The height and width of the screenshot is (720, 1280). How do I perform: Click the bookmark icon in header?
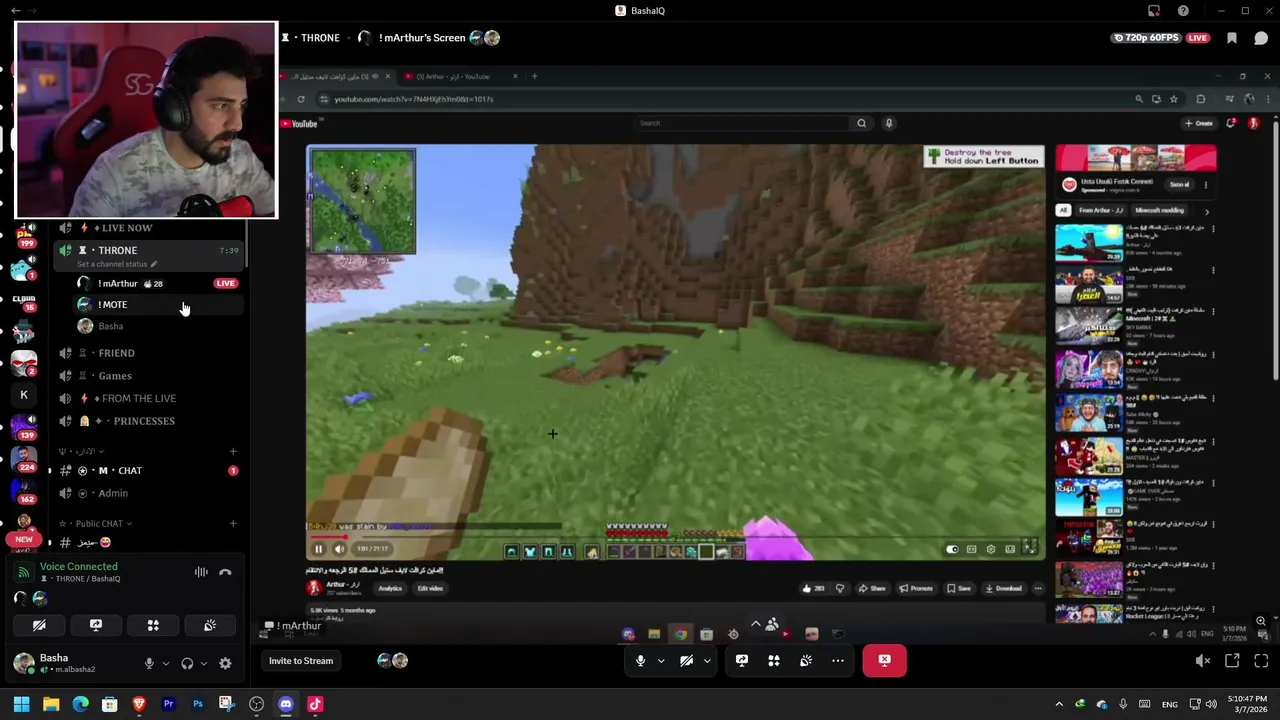1232,38
